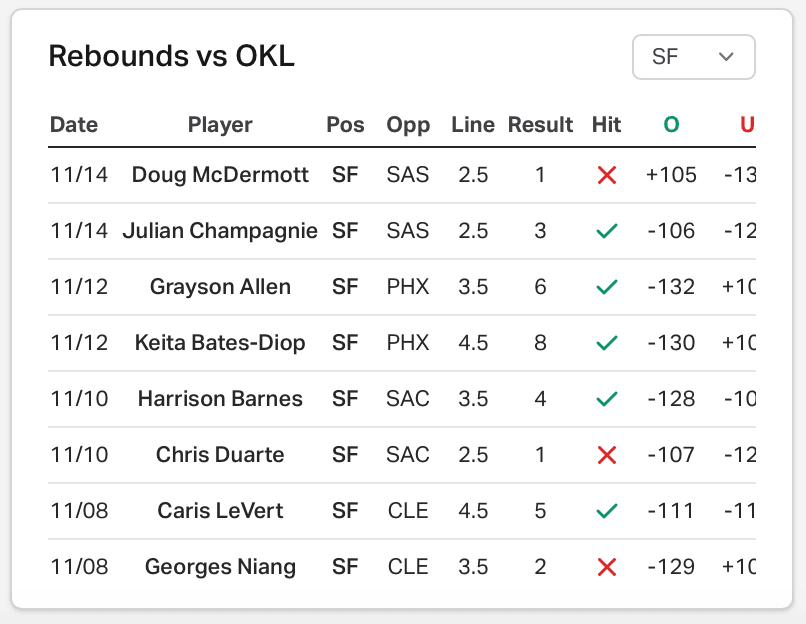Click red X icon for Chris Duarte
The width and height of the screenshot is (806, 624).
(x=607, y=455)
